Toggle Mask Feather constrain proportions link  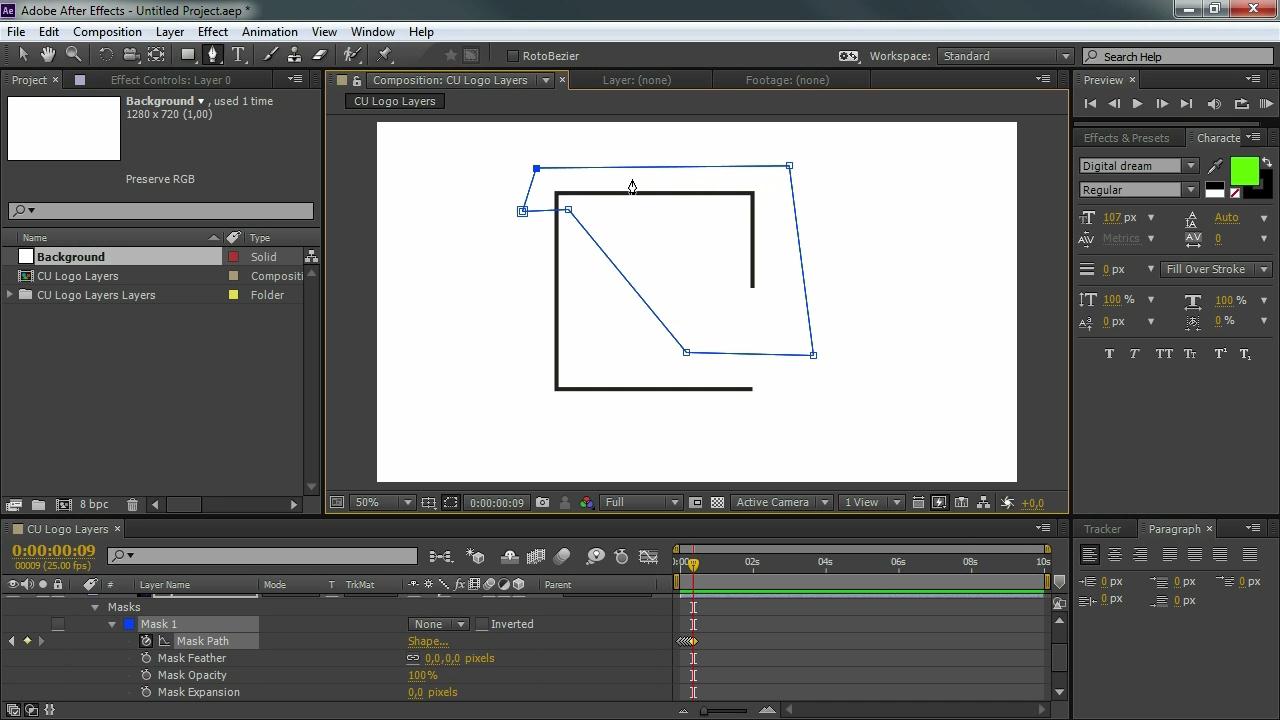pos(413,658)
